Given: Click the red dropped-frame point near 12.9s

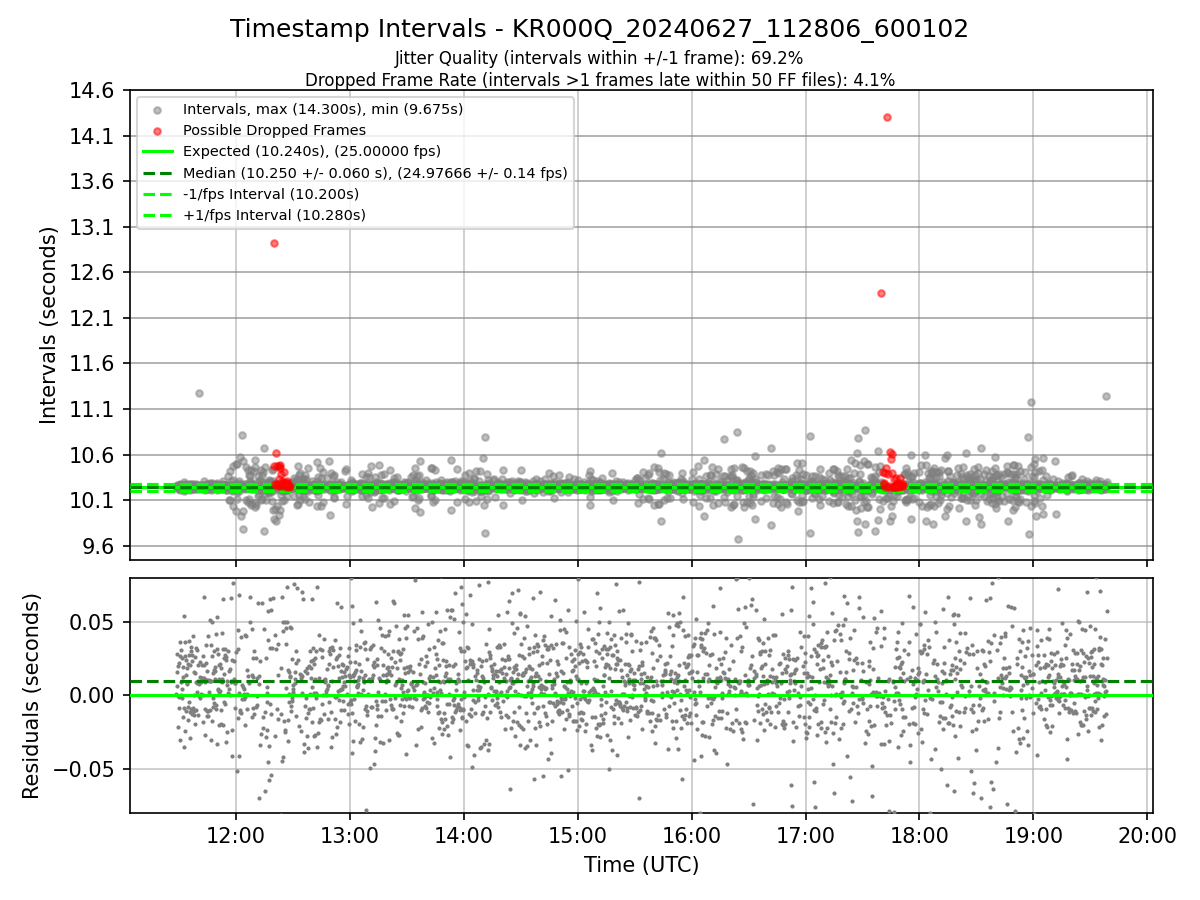Looking at the screenshot, I should [274, 243].
